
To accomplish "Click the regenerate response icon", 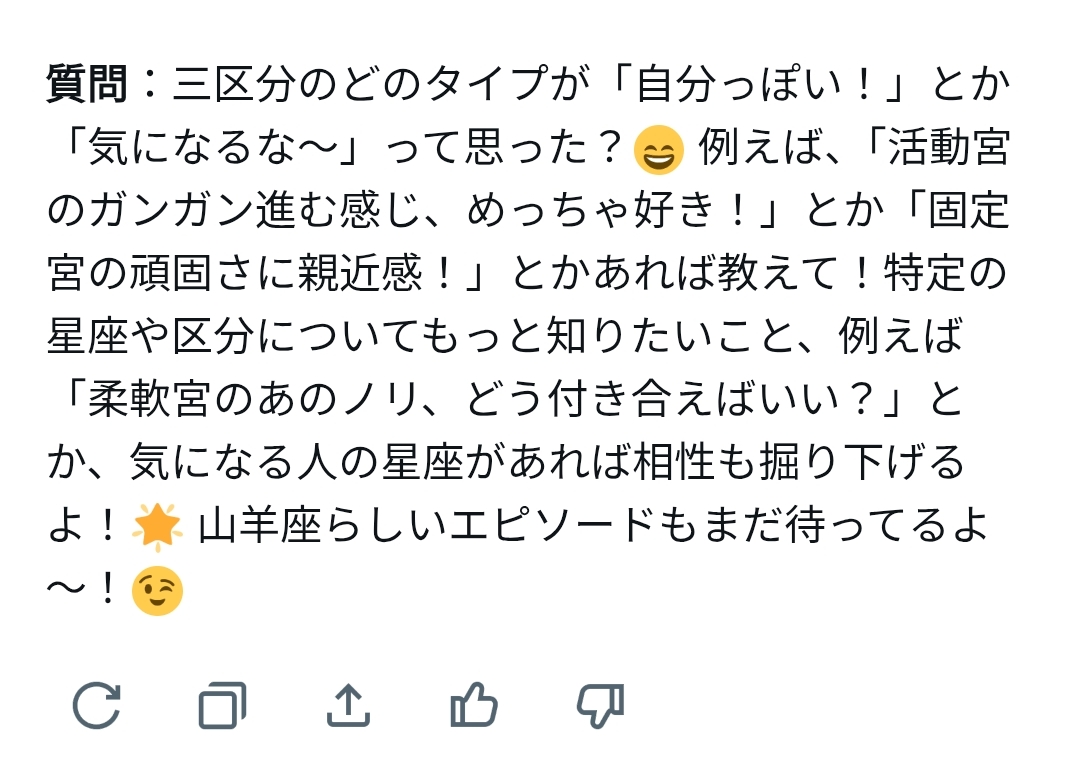I will pyautogui.click(x=97, y=706).
